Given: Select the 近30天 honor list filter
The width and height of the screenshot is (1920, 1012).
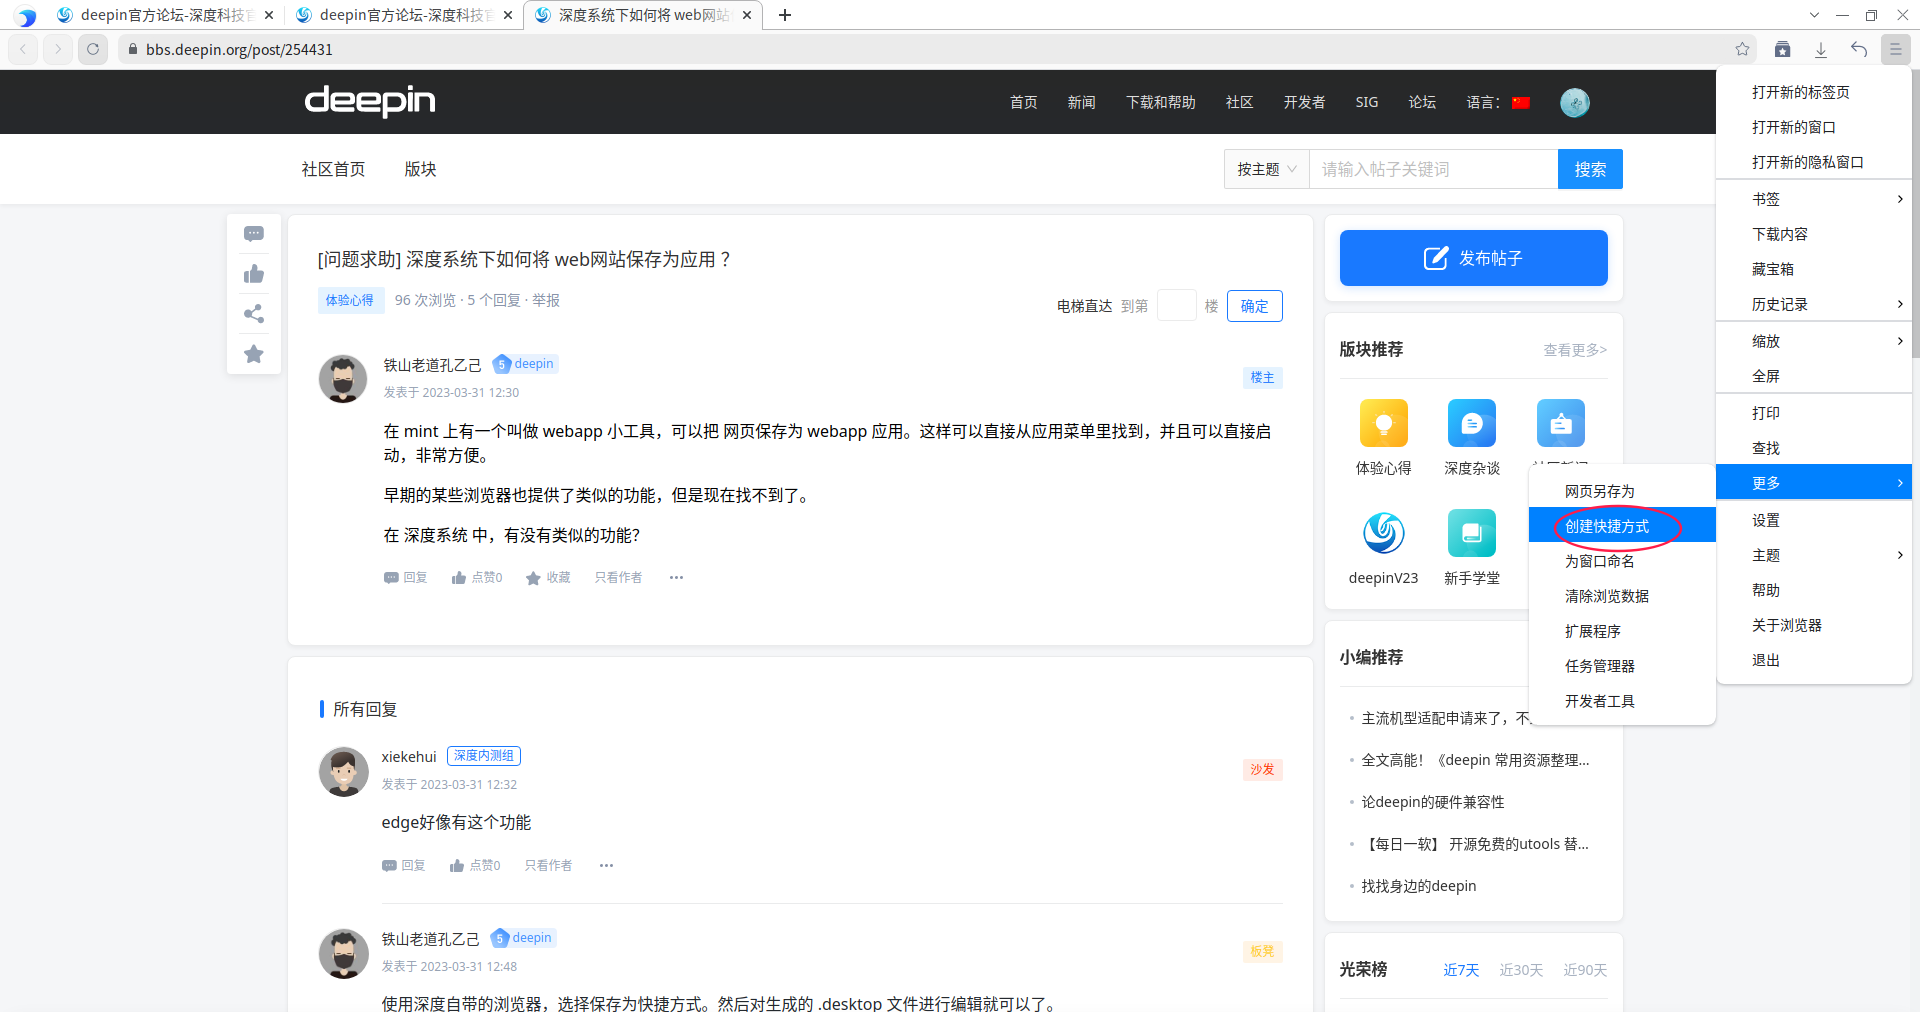Looking at the screenshot, I should point(1520,970).
